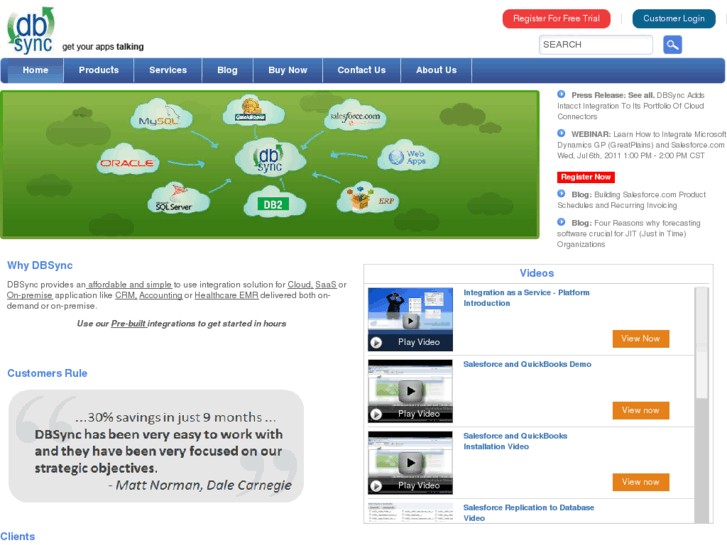Click the Matt Norman testimonial quote box
Viewport: 727px width, 545px height.
tap(156, 446)
